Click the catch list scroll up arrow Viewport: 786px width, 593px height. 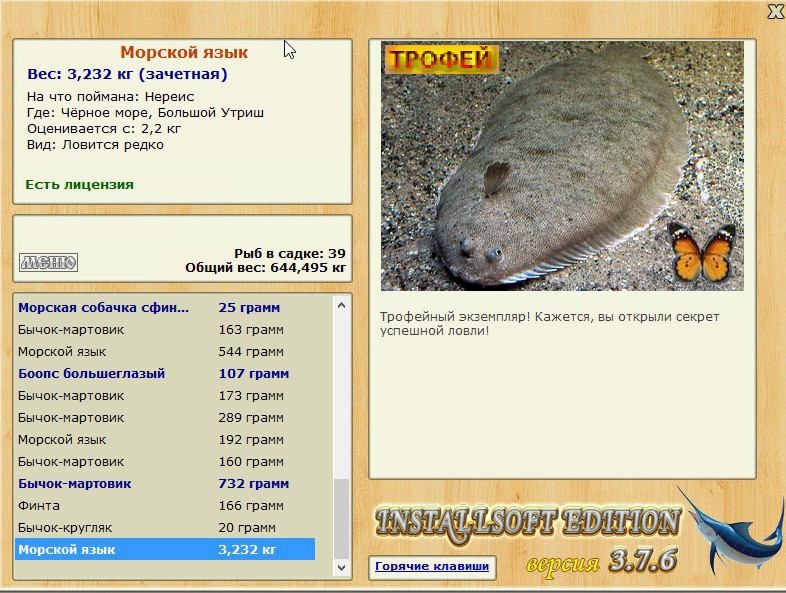coord(342,305)
